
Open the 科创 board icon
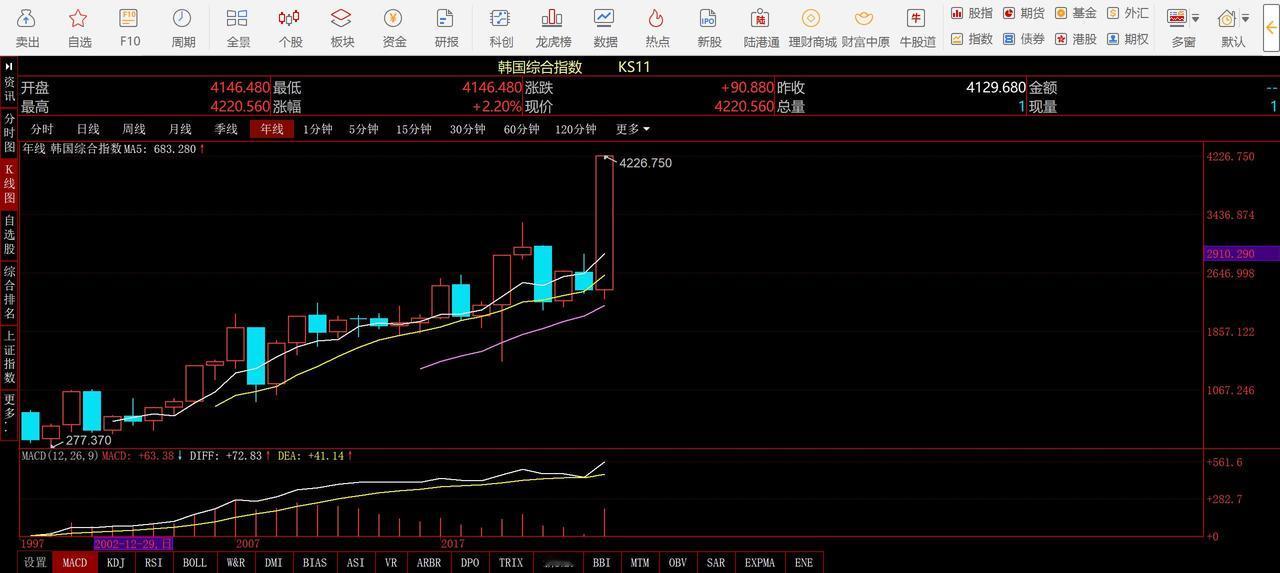click(x=500, y=27)
